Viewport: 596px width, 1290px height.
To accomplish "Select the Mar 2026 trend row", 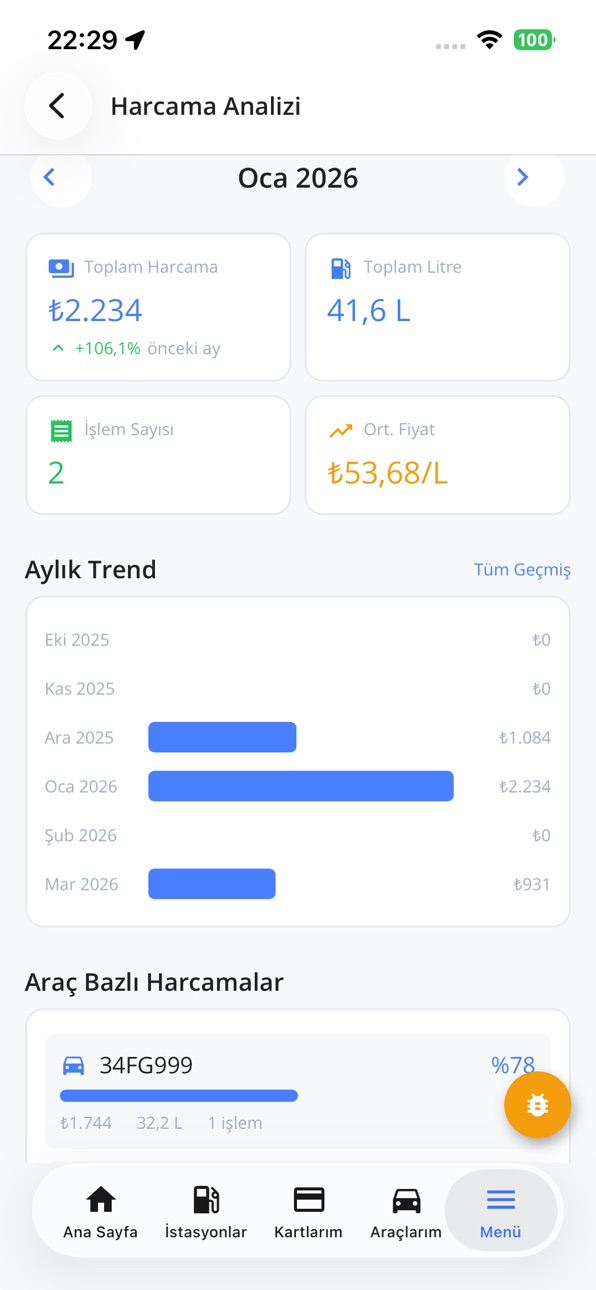I will point(298,884).
